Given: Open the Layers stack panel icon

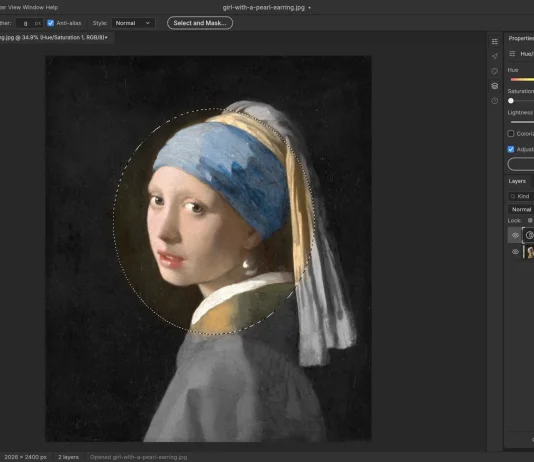Looking at the screenshot, I should [x=495, y=86].
